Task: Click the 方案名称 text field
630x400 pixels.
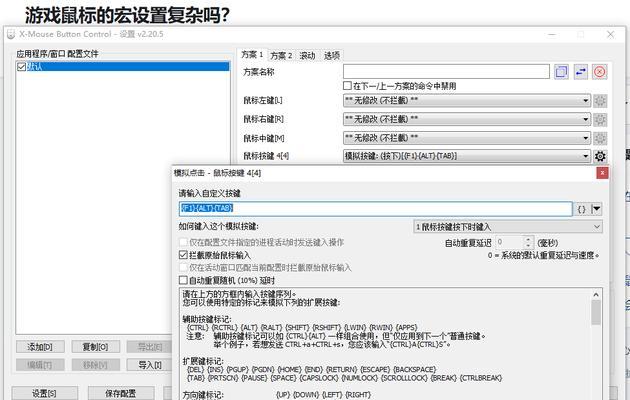Action: click(x=446, y=72)
